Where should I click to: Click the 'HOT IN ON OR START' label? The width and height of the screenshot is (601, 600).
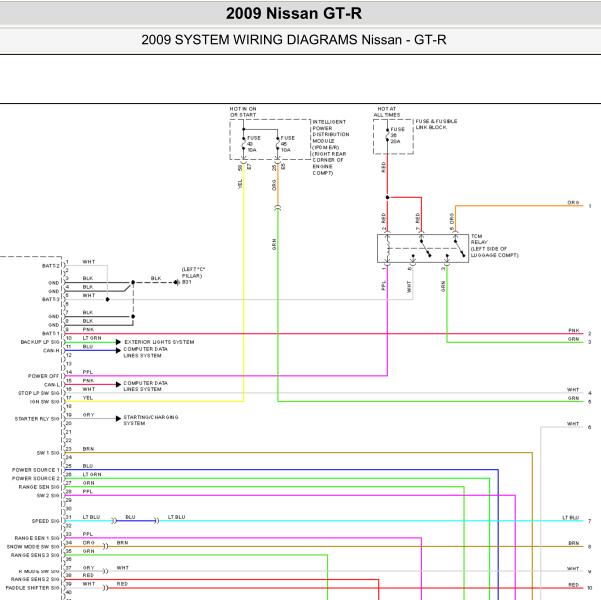pos(243,112)
